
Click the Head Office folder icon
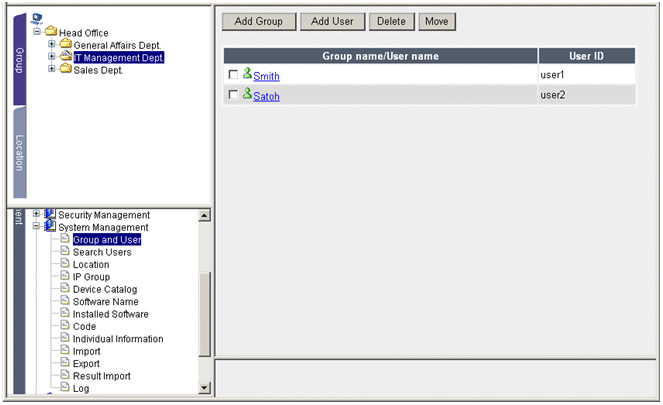(51, 31)
